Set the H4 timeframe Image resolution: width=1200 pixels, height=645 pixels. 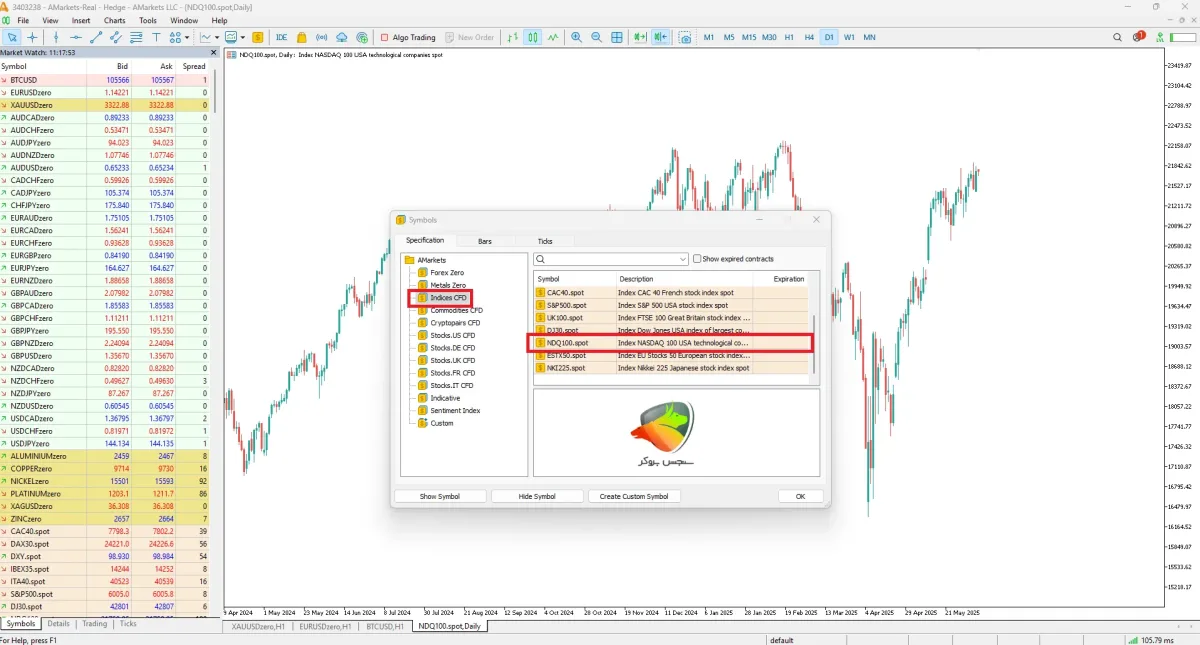(x=809, y=37)
